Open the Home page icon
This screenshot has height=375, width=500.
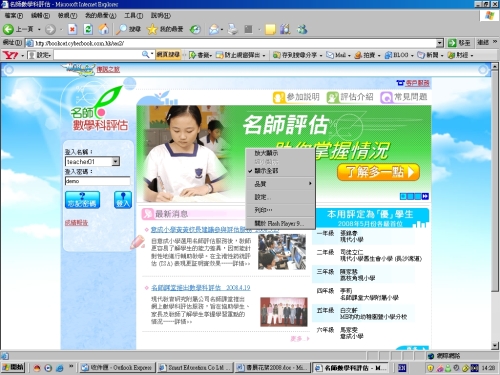point(104,29)
